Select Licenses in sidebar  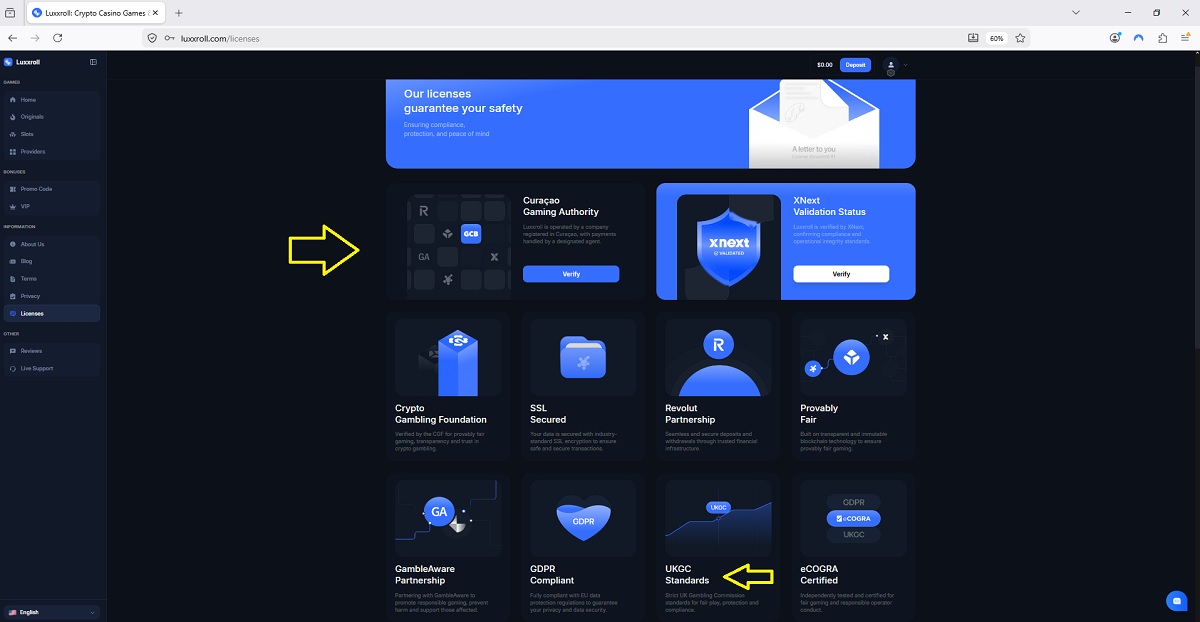click(x=51, y=314)
